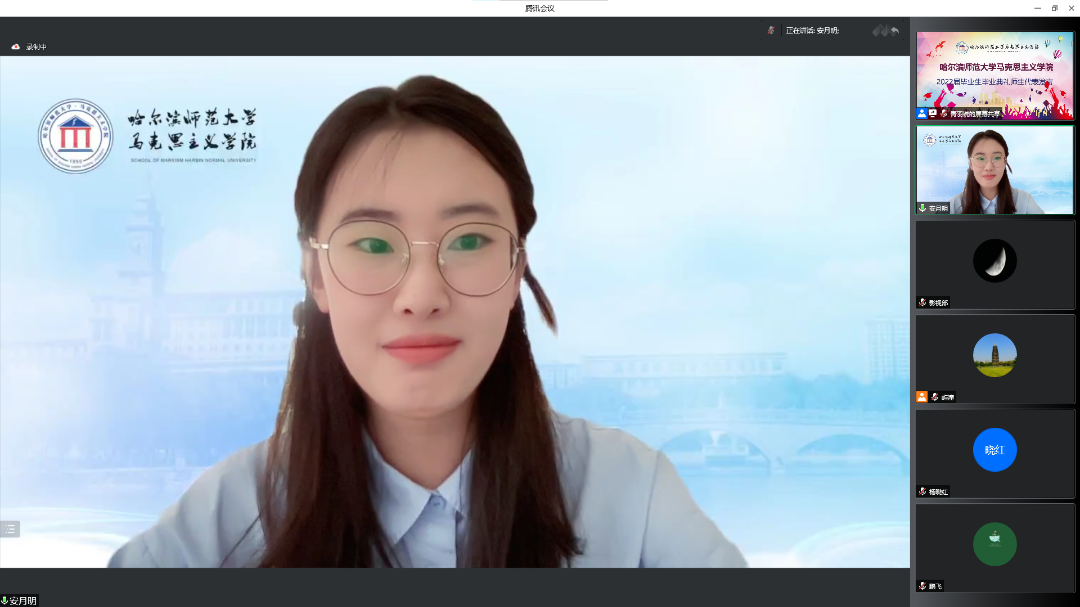This screenshot has width=1080, height=607.
Task: Restore down the 腾讯会议 window
Action: [1054, 8]
